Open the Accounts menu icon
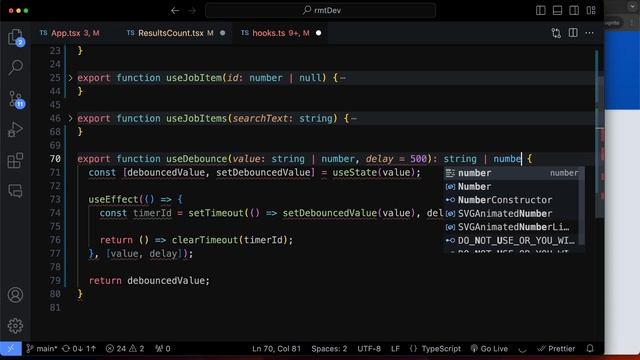Screen dimensions: 640x360 [x=15, y=295]
